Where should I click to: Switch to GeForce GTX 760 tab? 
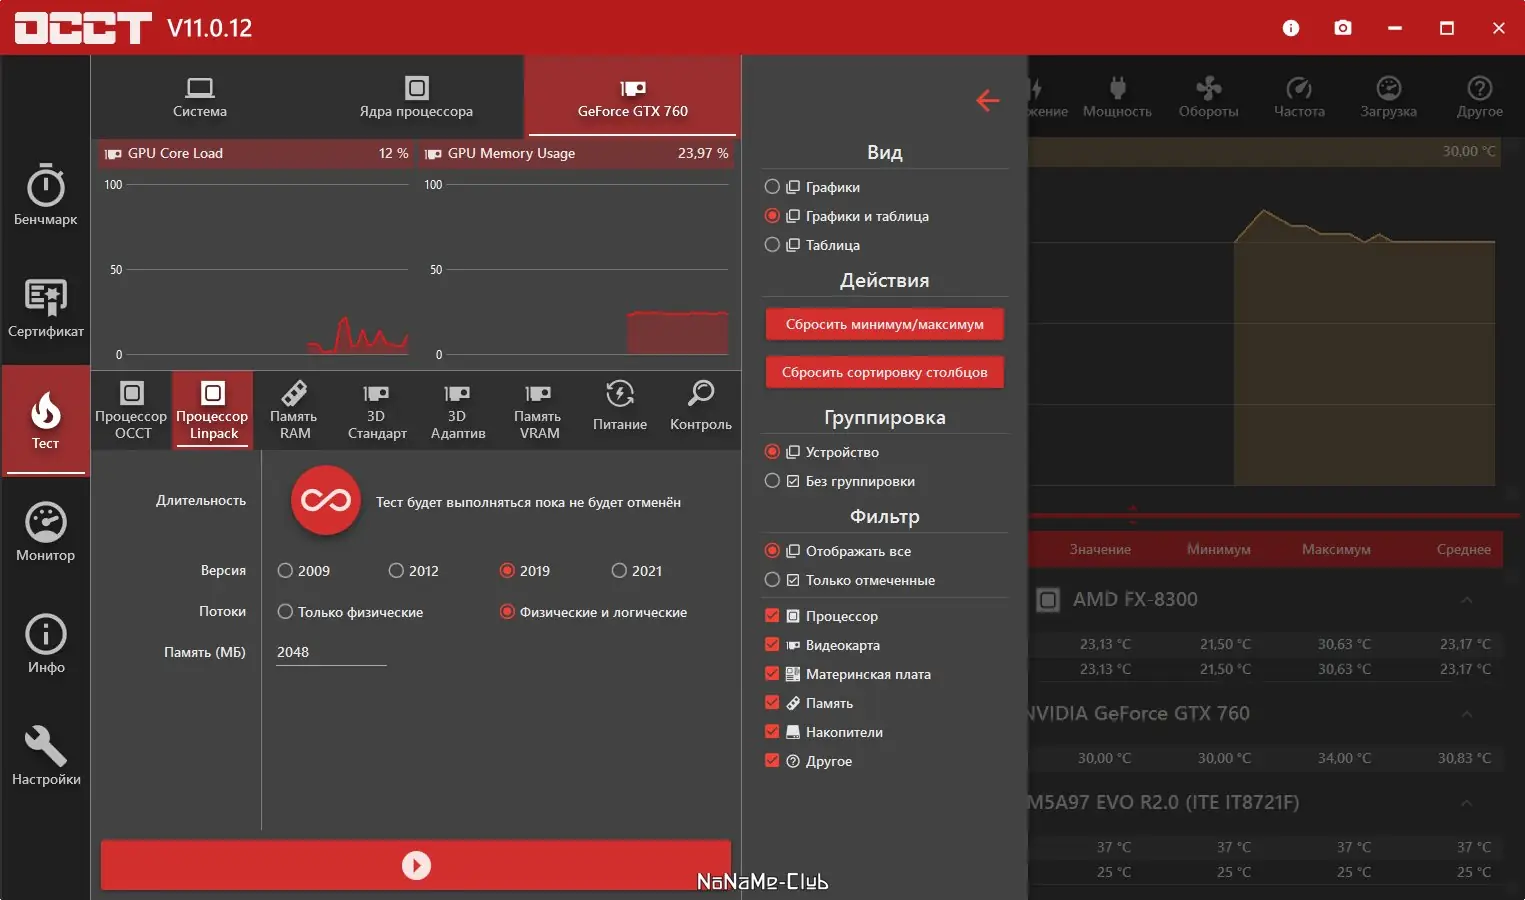(x=633, y=97)
